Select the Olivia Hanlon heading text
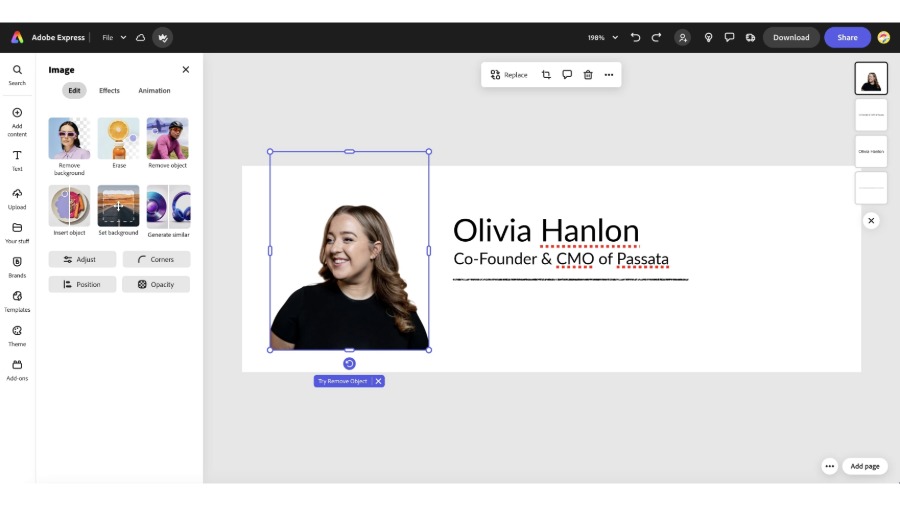Image resolution: width=900 pixels, height=506 pixels. coord(546,231)
